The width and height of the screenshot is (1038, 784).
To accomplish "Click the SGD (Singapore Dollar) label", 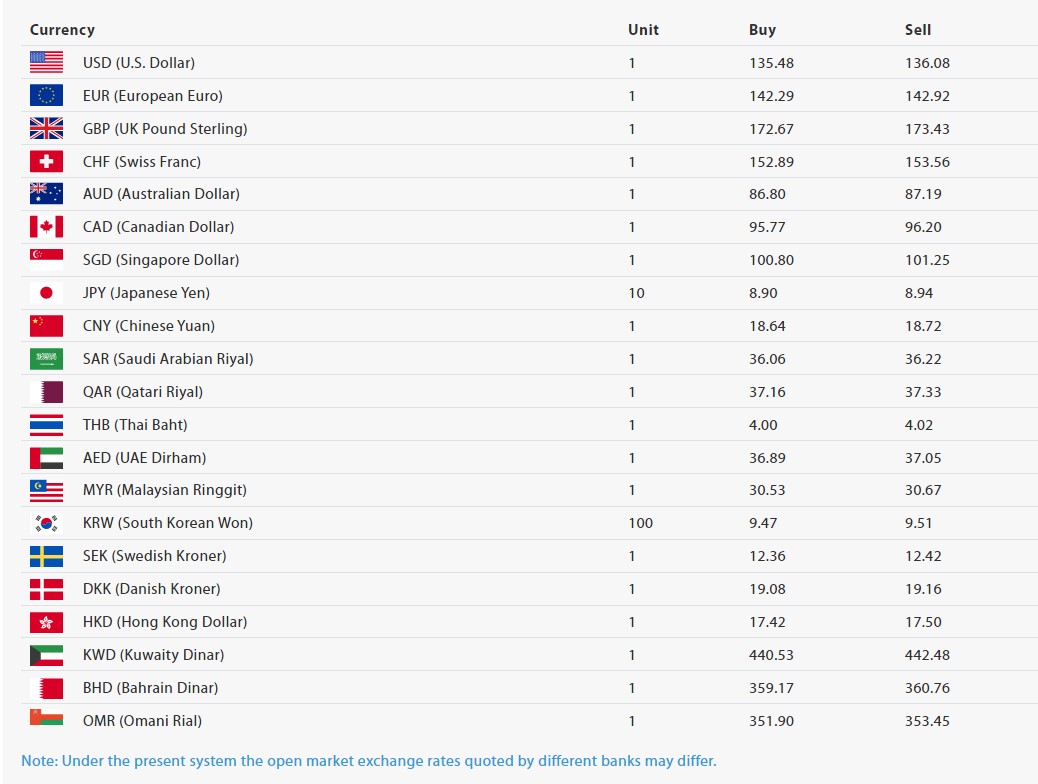I will (161, 260).
